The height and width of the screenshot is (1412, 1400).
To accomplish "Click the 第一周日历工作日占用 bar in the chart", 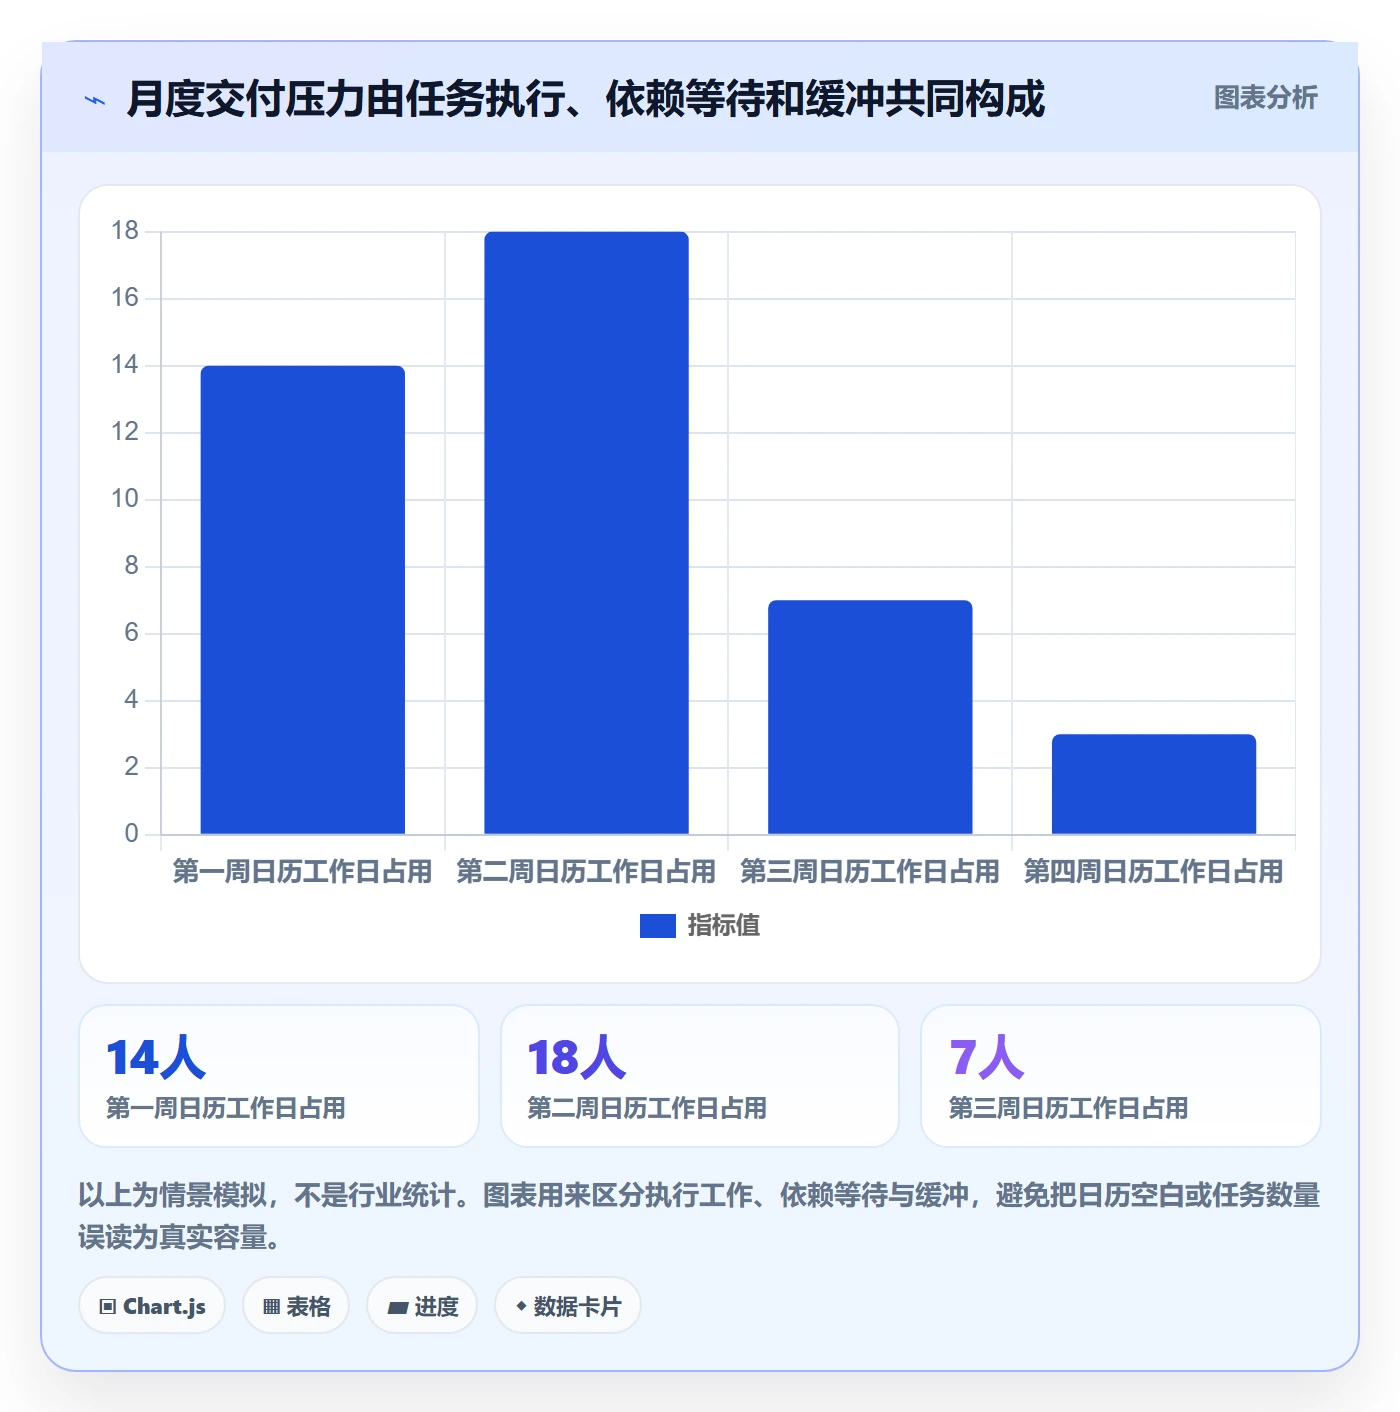I will point(303,600).
